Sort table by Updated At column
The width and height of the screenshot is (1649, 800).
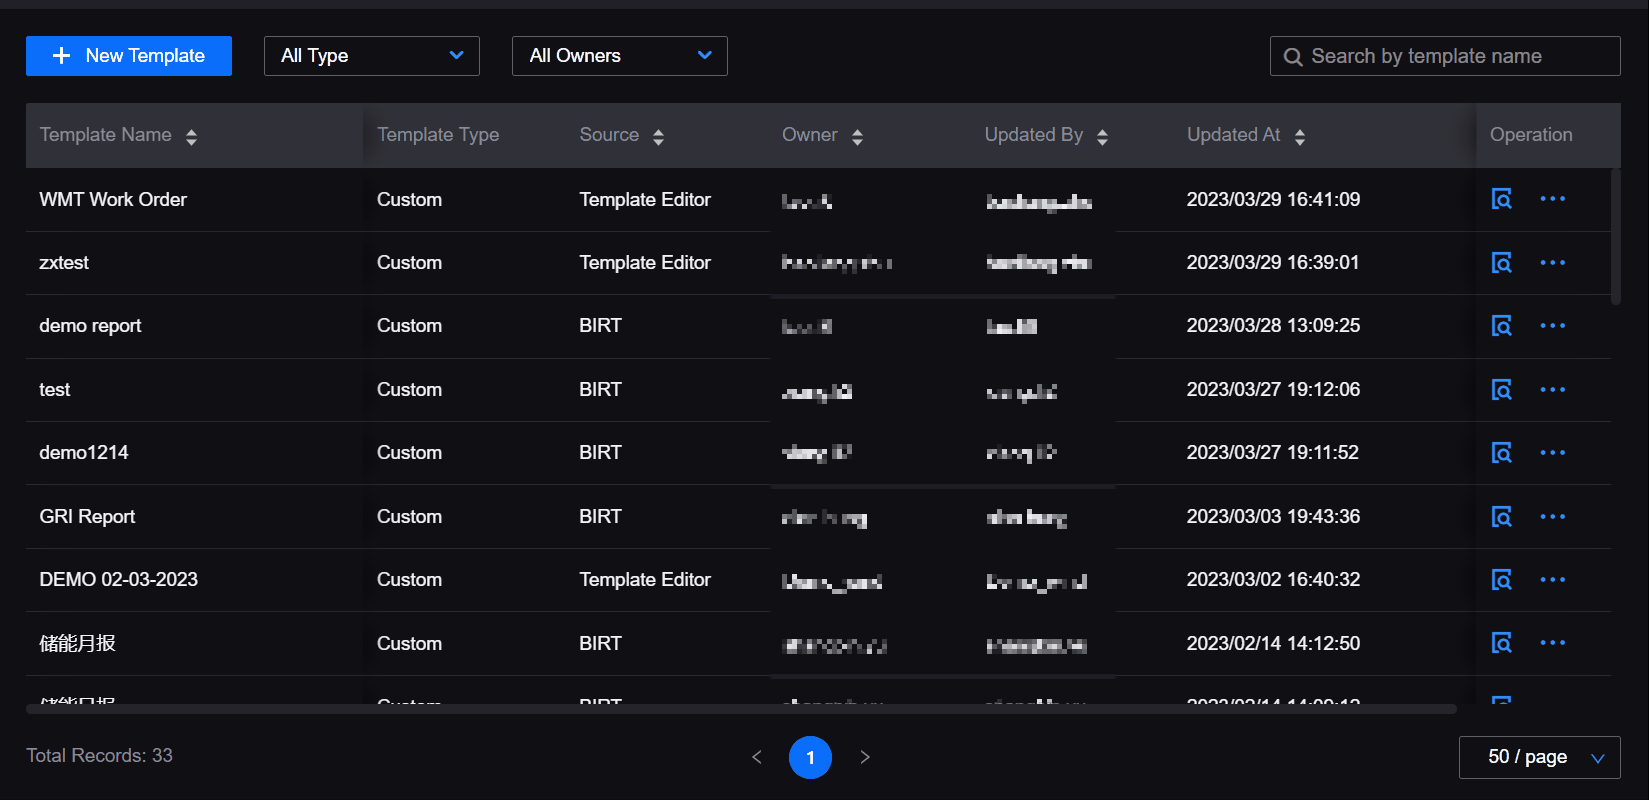[1299, 136]
